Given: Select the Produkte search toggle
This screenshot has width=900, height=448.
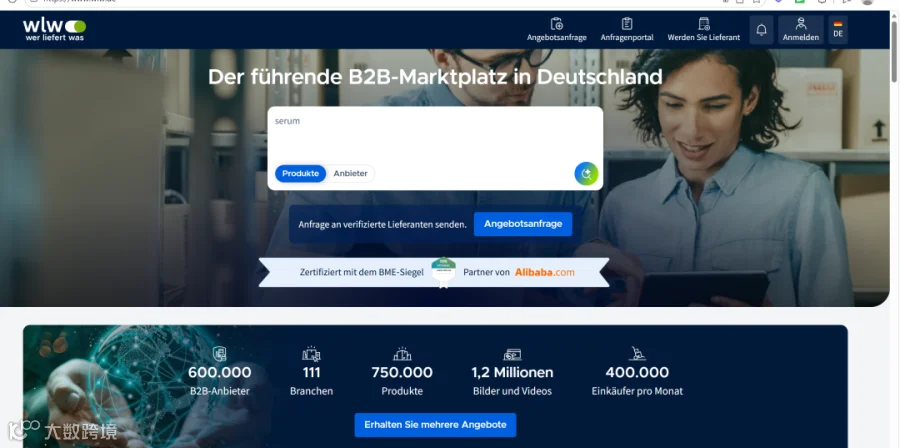Looking at the screenshot, I should coord(300,174).
